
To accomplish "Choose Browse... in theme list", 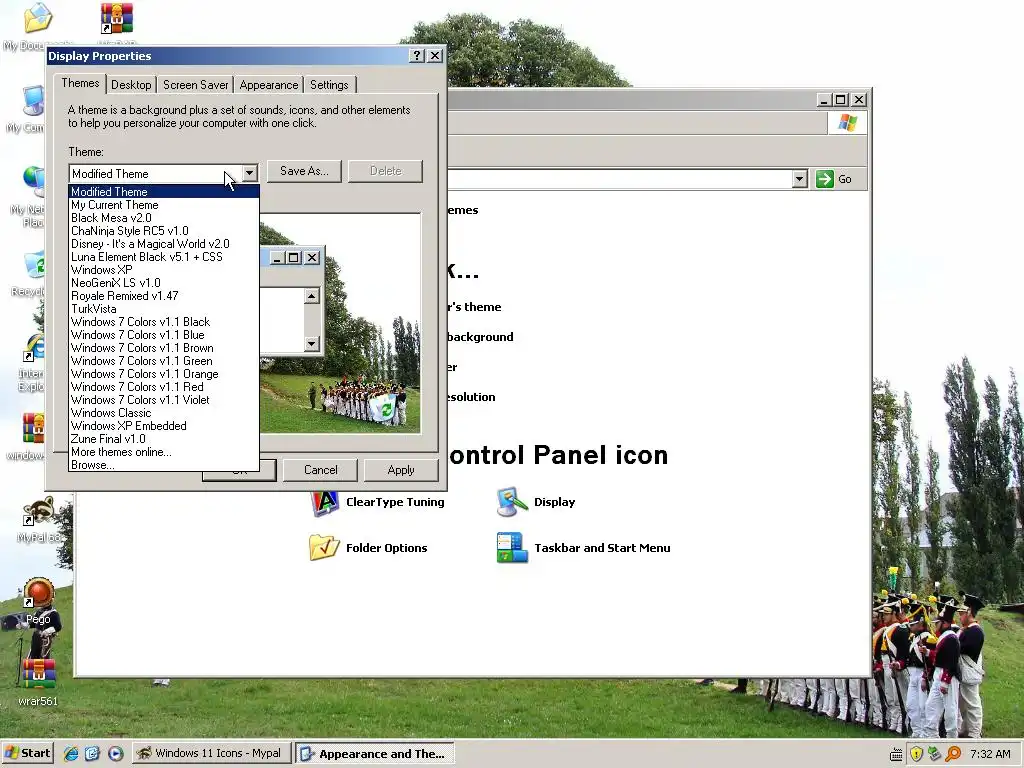I will (164, 465).
